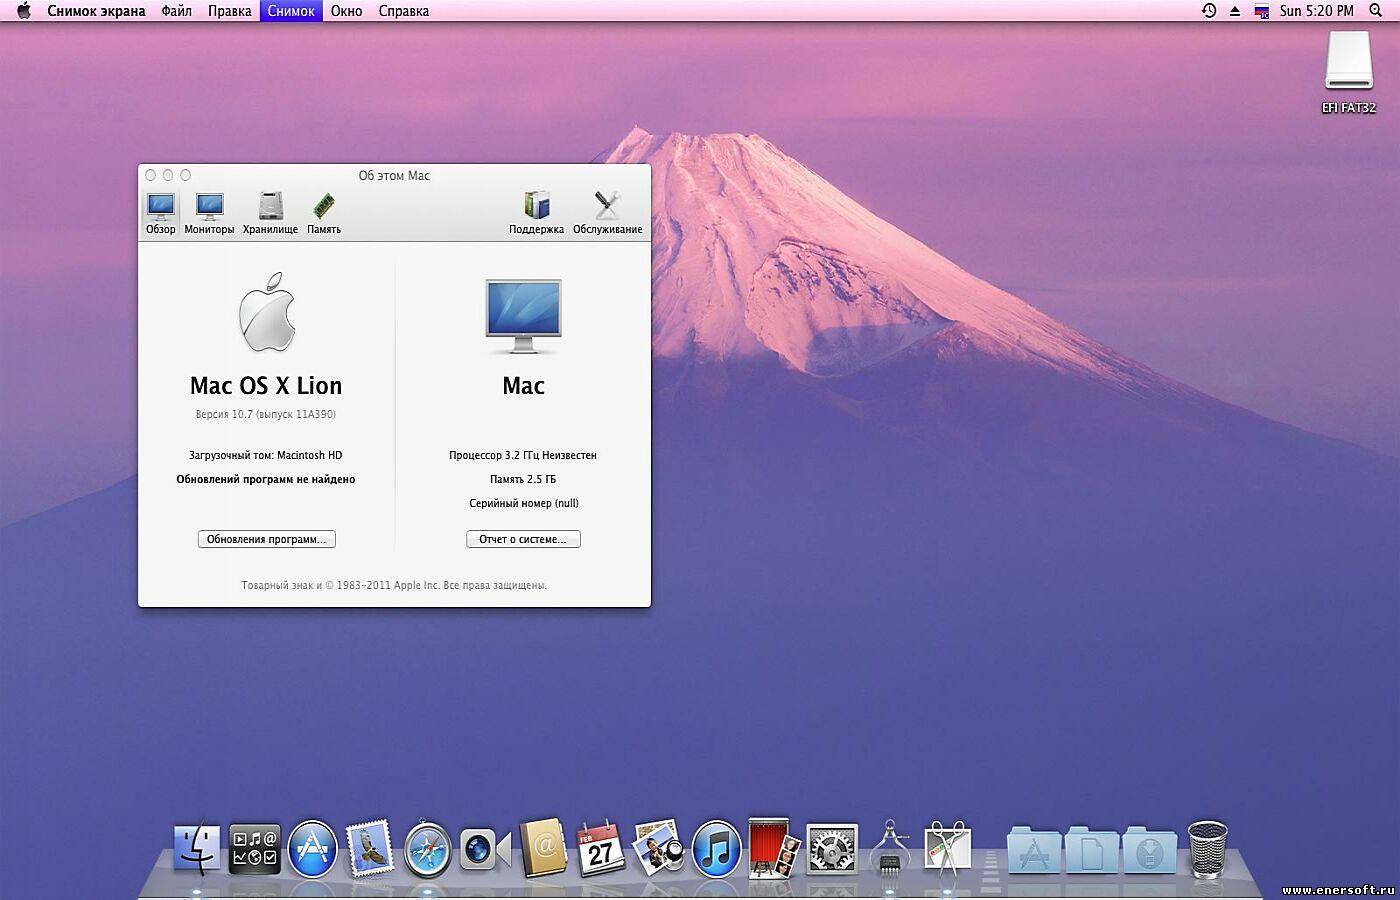Open Address Book in the Dock

pyautogui.click(x=543, y=850)
